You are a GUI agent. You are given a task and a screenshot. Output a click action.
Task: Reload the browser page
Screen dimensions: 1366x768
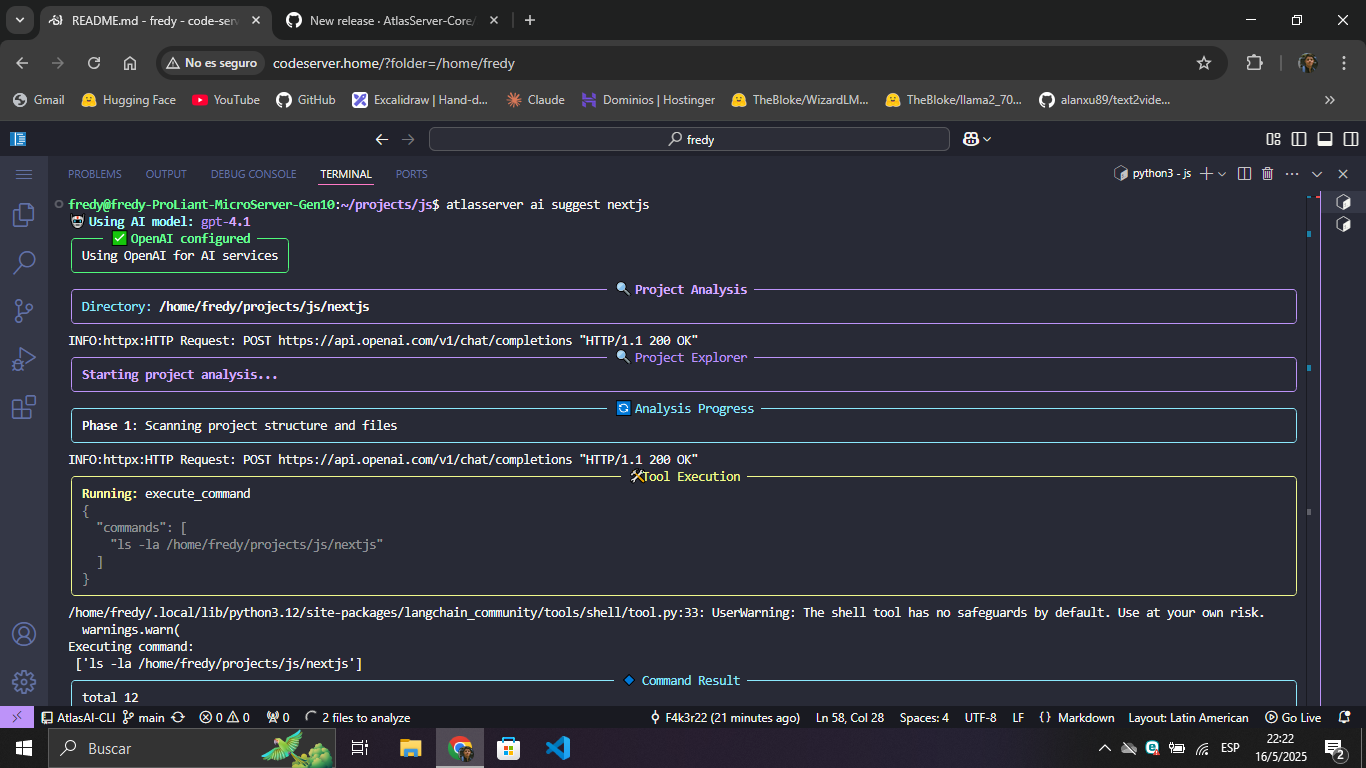[x=94, y=63]
